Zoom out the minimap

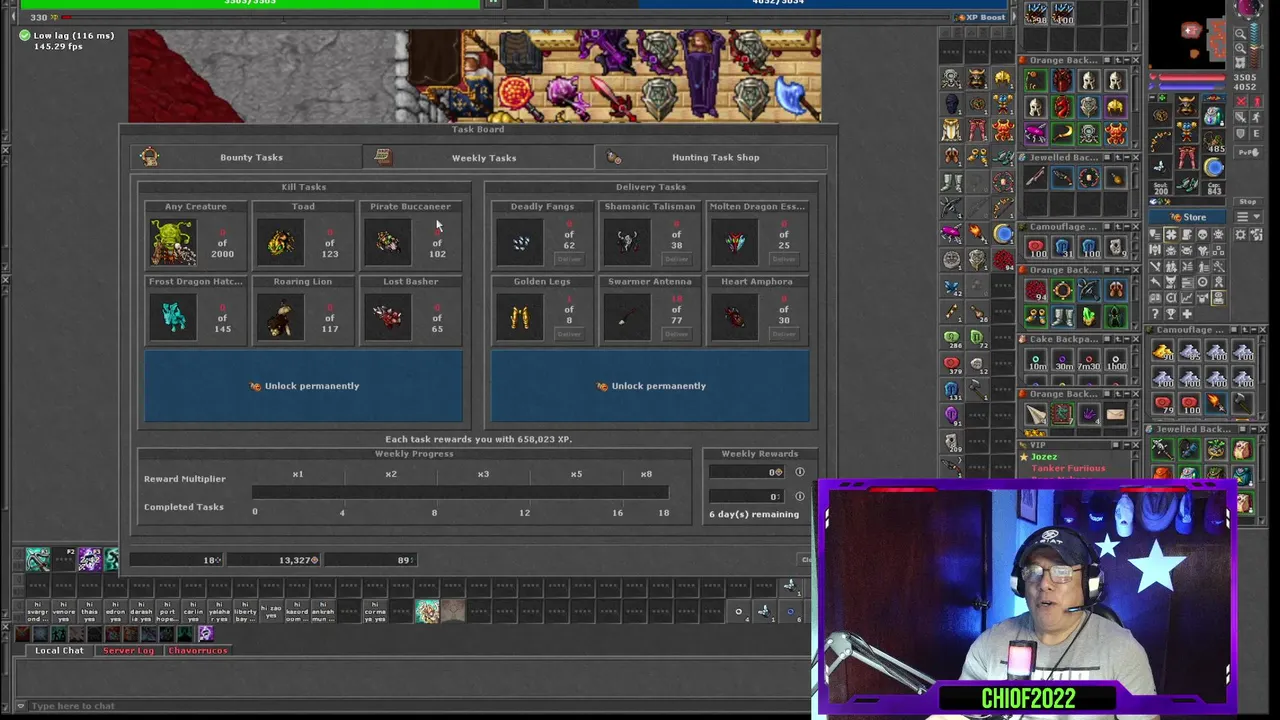(x=1241, y=34)
